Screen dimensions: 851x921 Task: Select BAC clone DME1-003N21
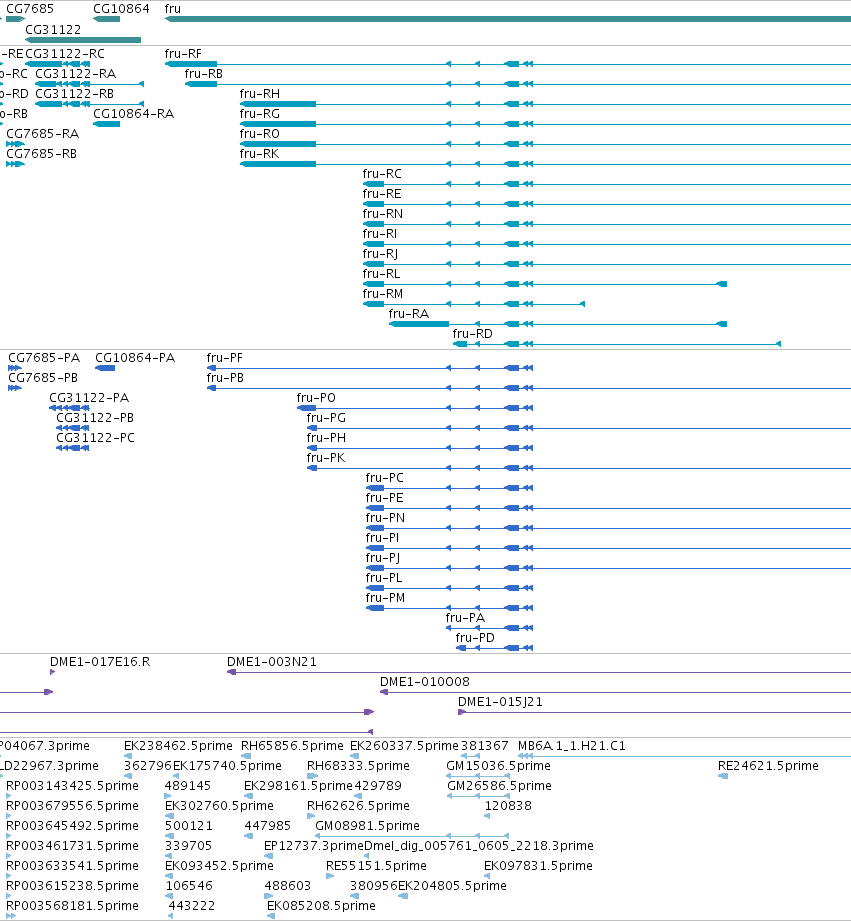(271, 661)
